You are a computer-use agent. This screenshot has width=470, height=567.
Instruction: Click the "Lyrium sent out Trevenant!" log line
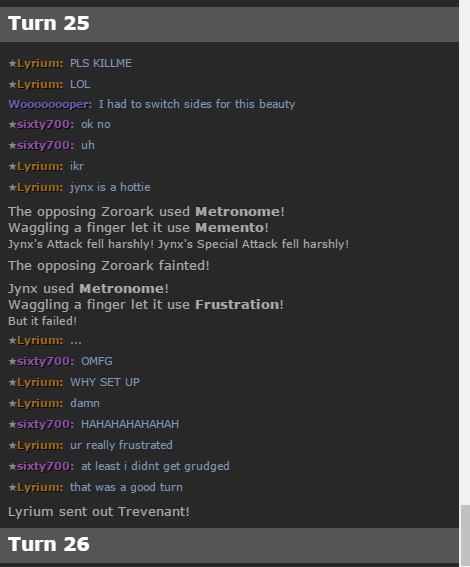pos(99,512)
